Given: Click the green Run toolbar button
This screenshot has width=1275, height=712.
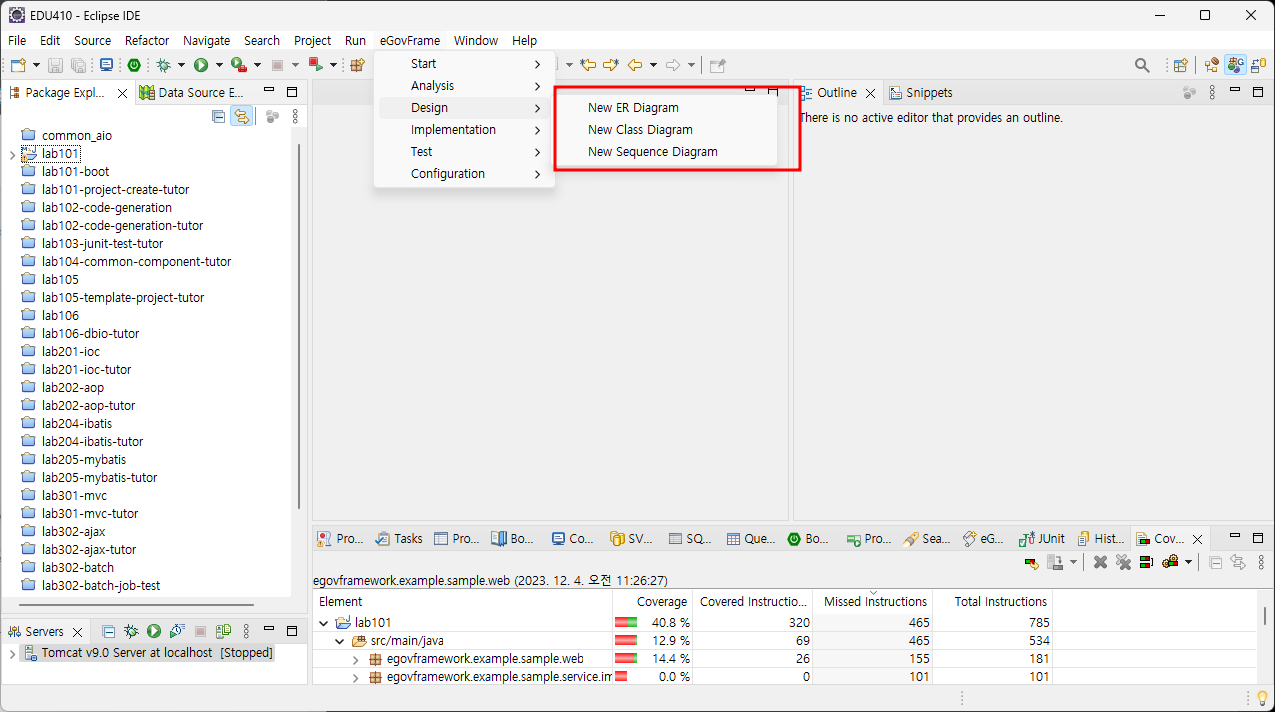Looking at the screenshot, I should [x=201, y=65].
